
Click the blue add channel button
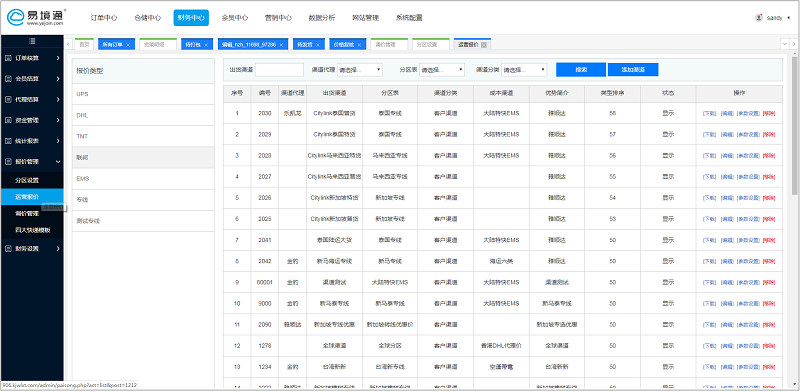coord(633,70)
